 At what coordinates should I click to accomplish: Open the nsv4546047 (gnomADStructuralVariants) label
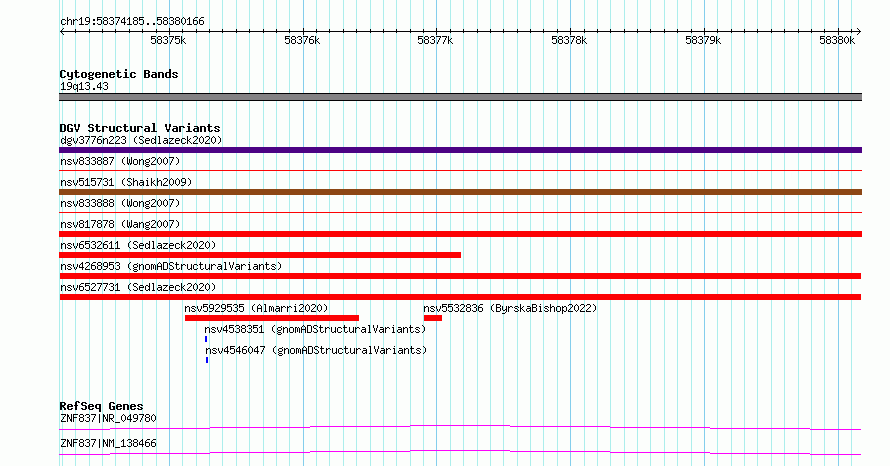(316, 350)
